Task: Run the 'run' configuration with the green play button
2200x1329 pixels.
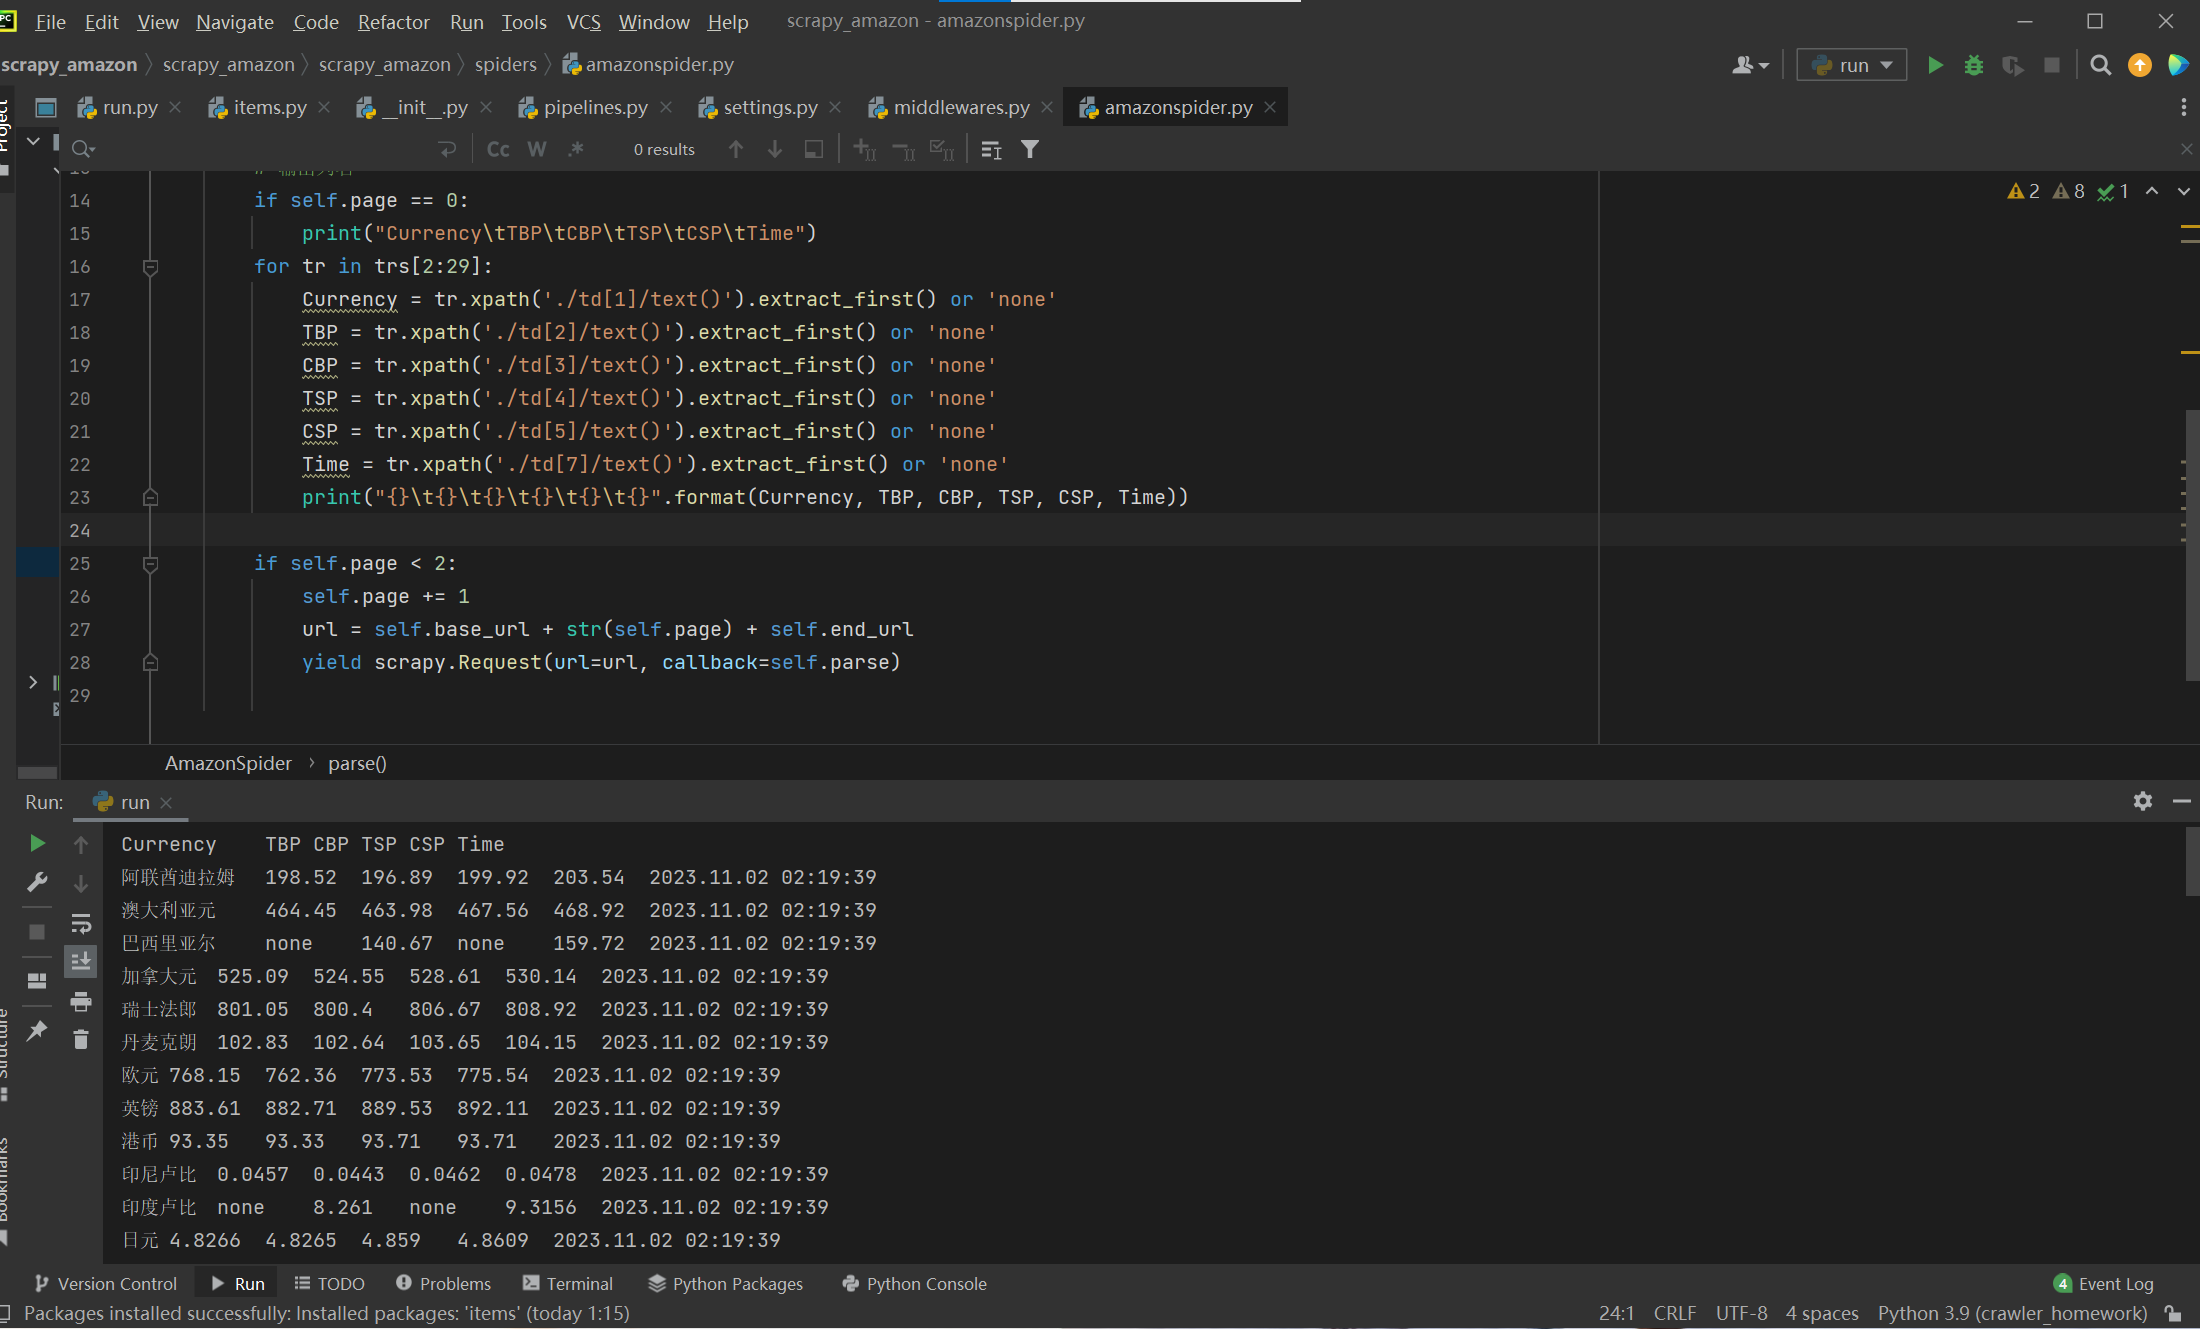Action: point(1935,66)
